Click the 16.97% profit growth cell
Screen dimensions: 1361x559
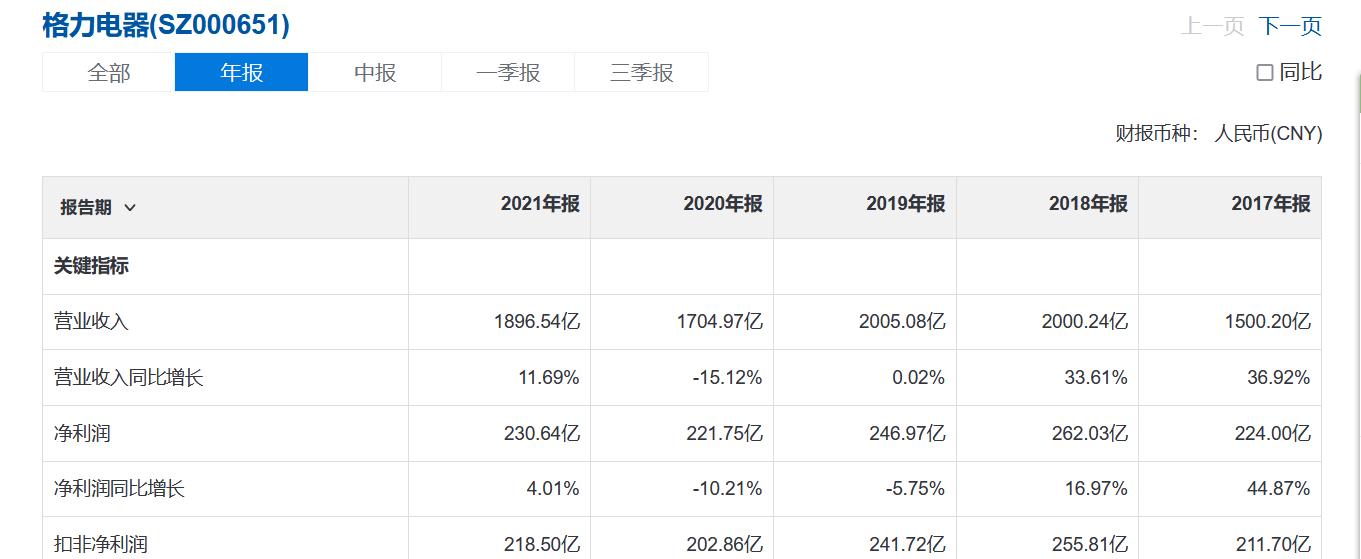[x=1047, y=489]
